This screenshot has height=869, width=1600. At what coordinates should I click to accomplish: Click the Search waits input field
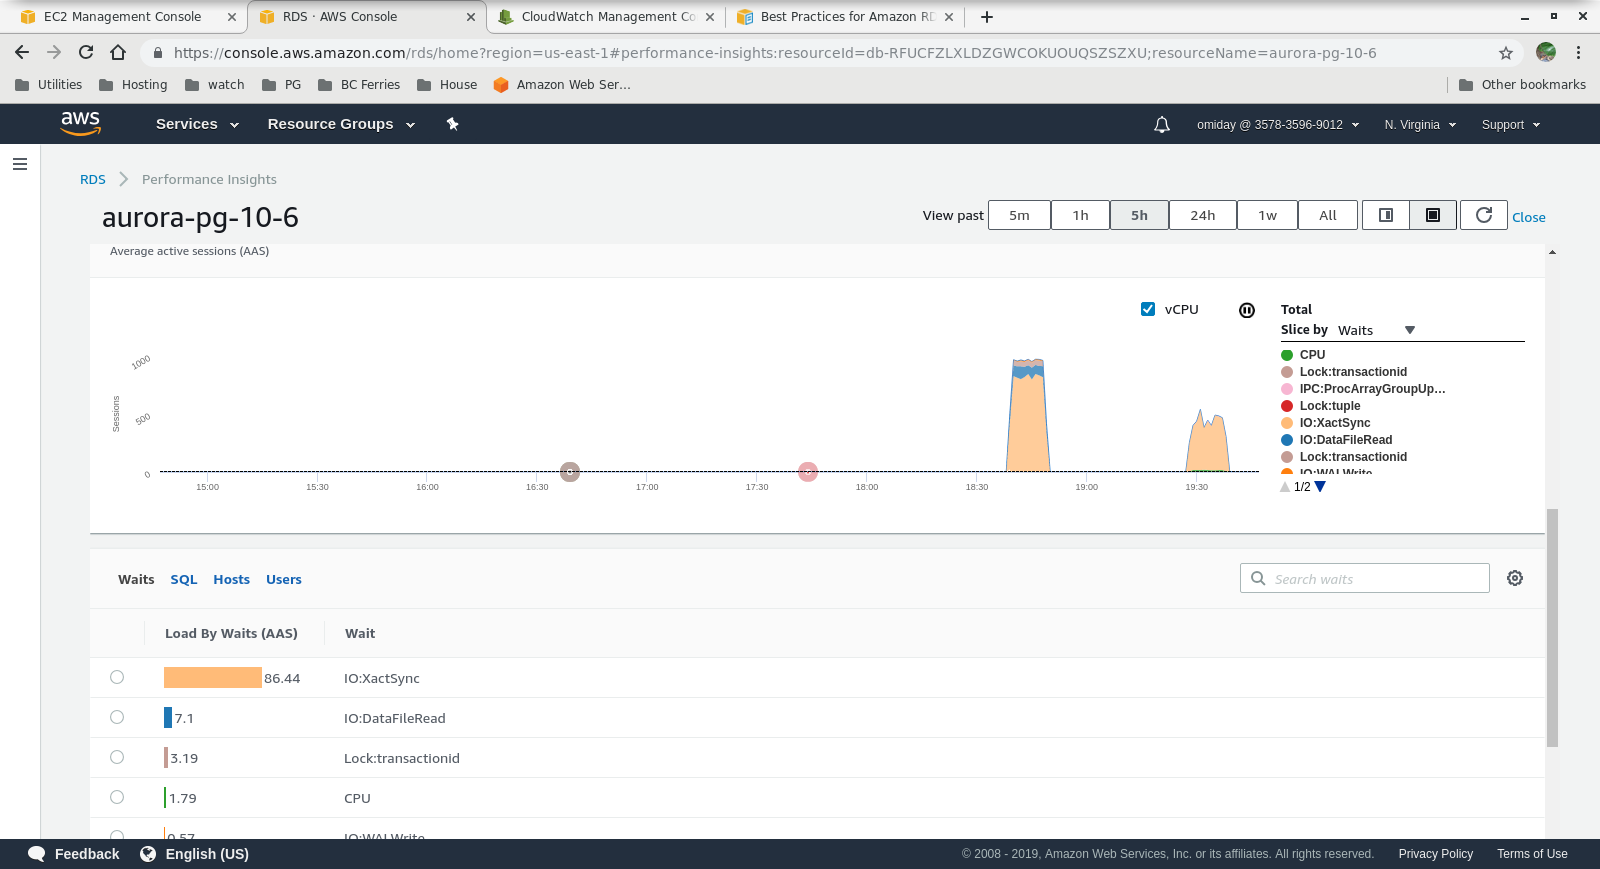click(x=1364, y=578)
